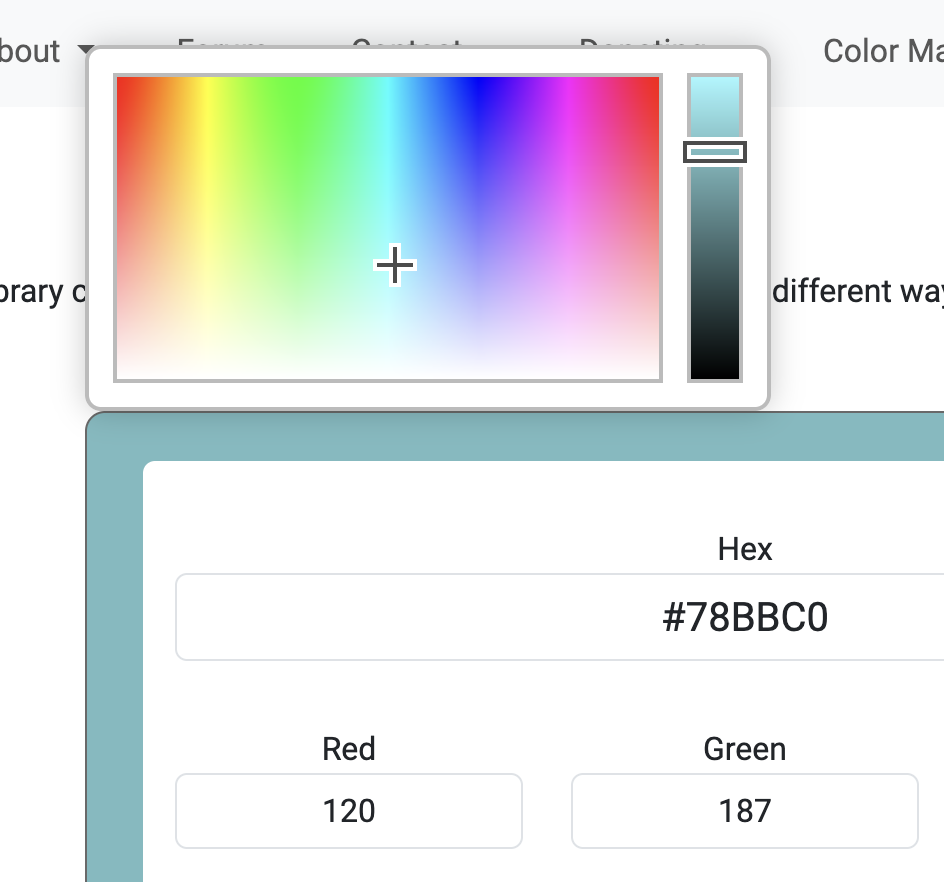
Task: Select the Green value field showing 187
Action: [x=745, y=811]
